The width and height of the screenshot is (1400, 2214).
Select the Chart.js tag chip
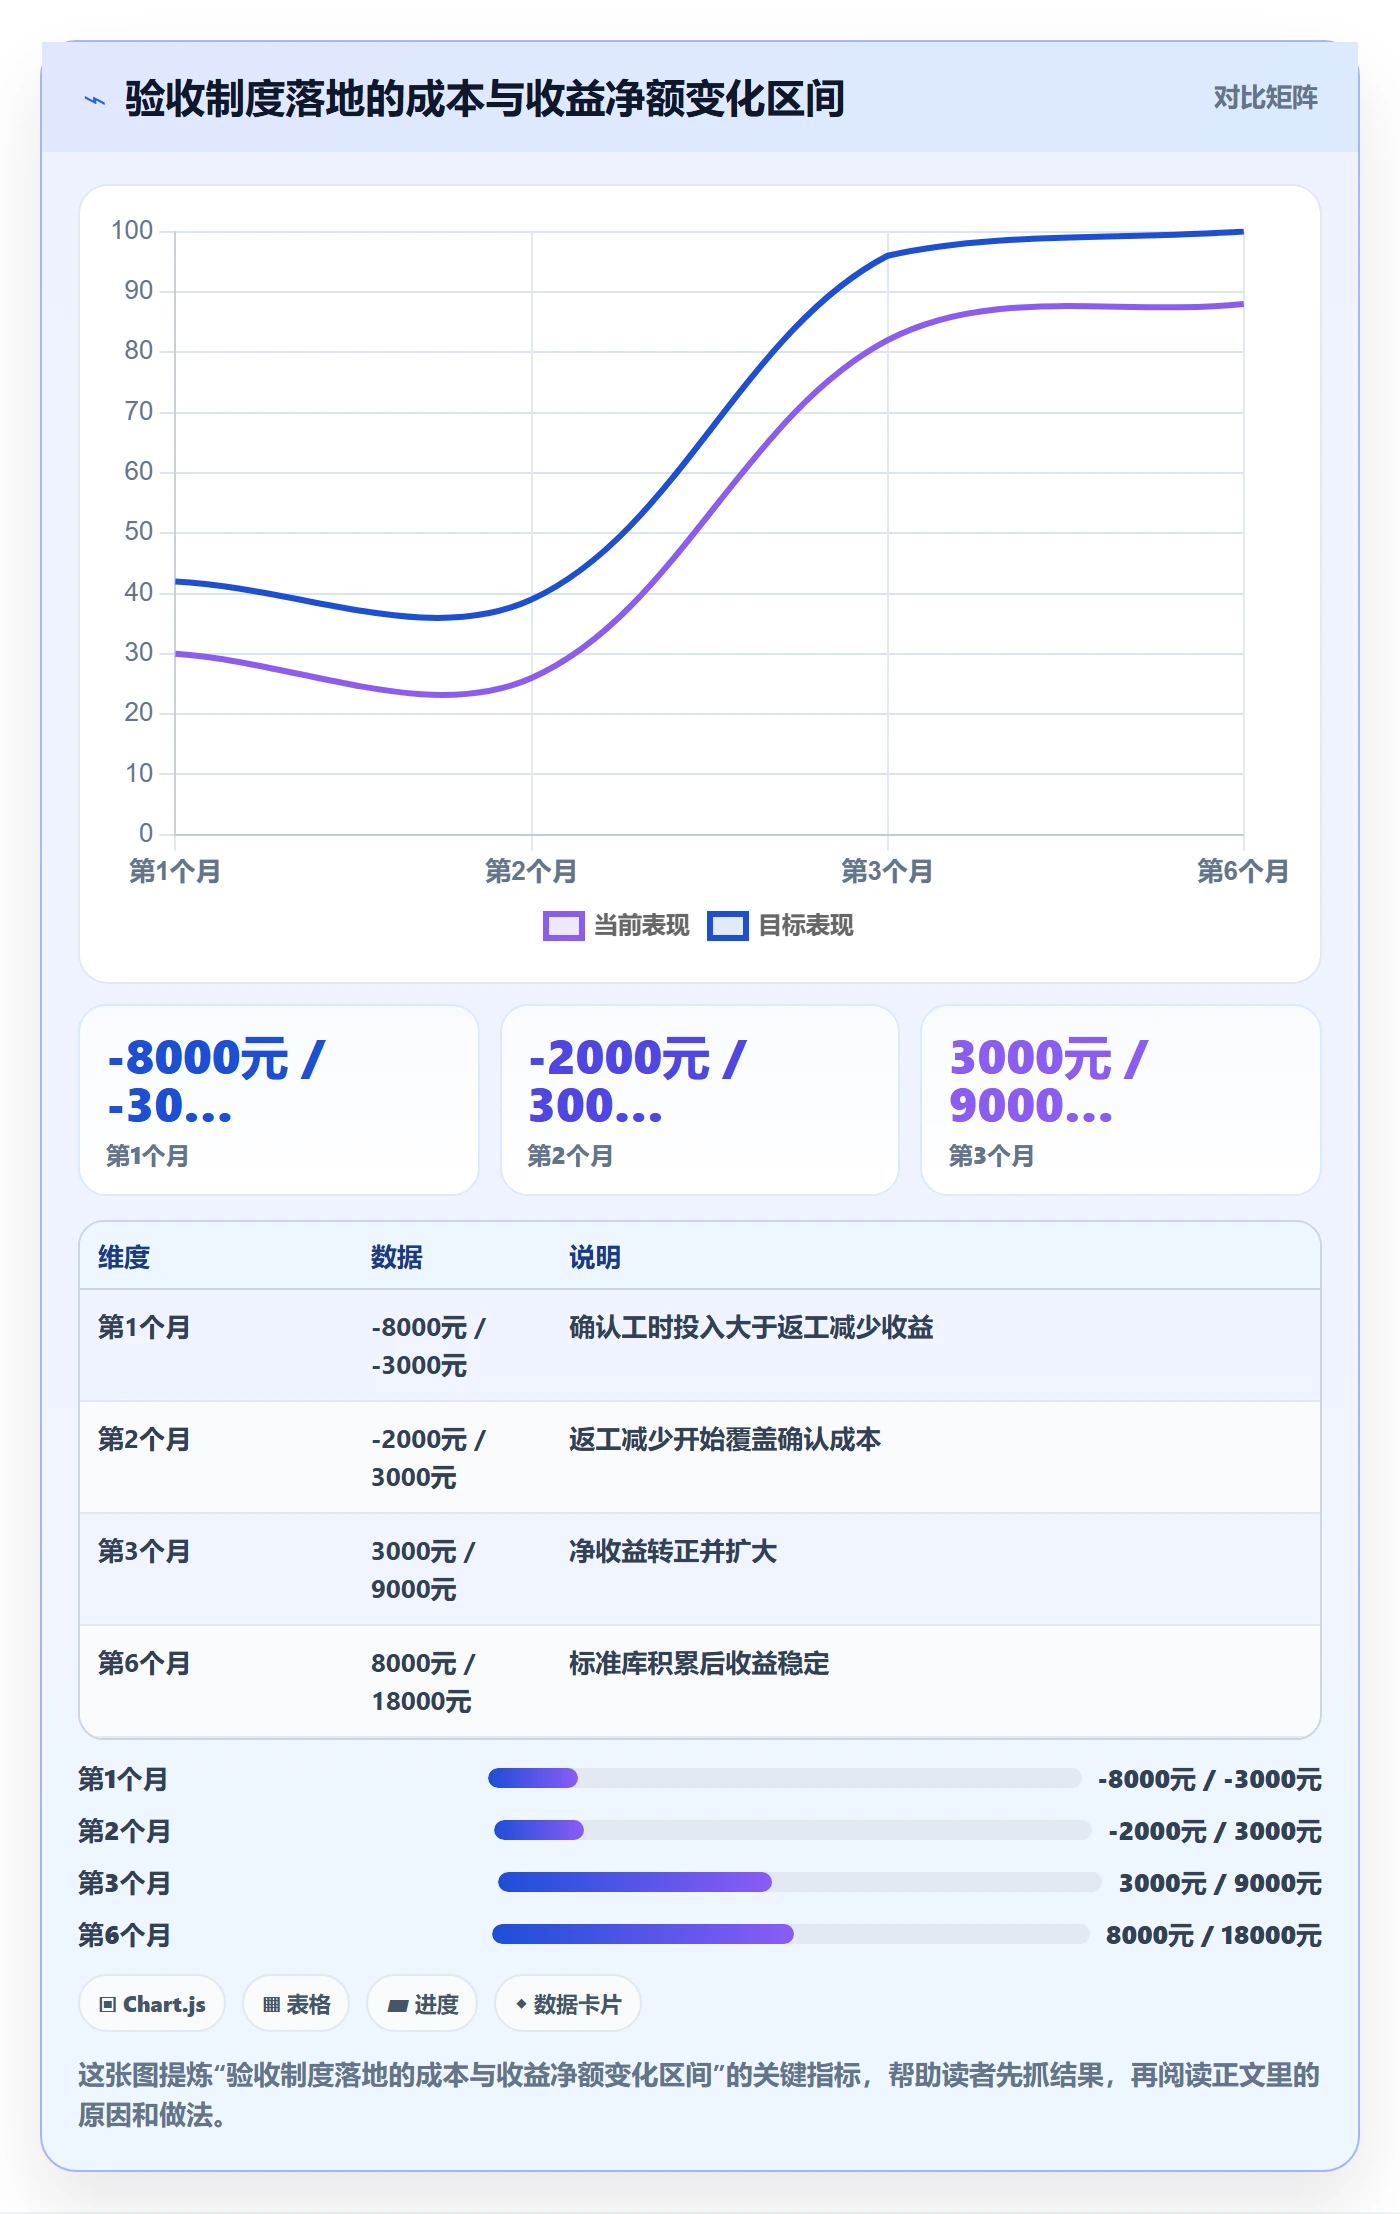point(152,2004)
